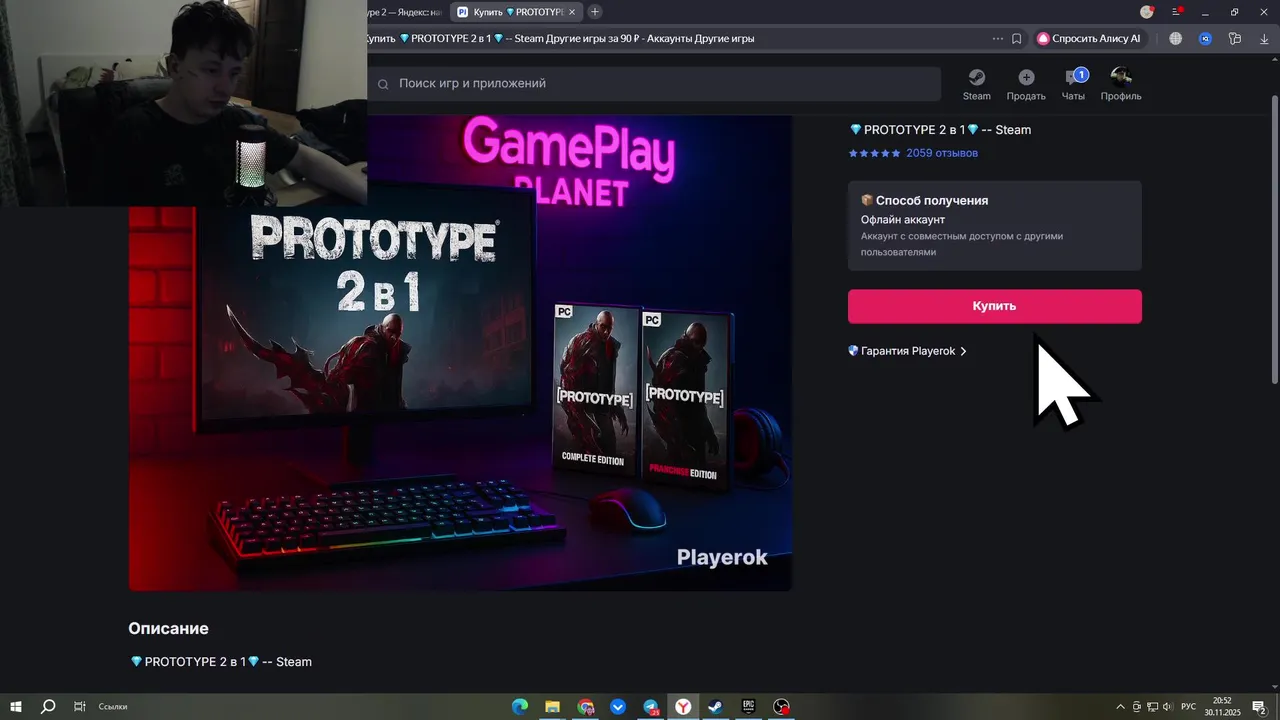Viewport: 1280px width, 720px height.
Task: Click the browser profile avatar in title bar
Action: [1147, 12]
